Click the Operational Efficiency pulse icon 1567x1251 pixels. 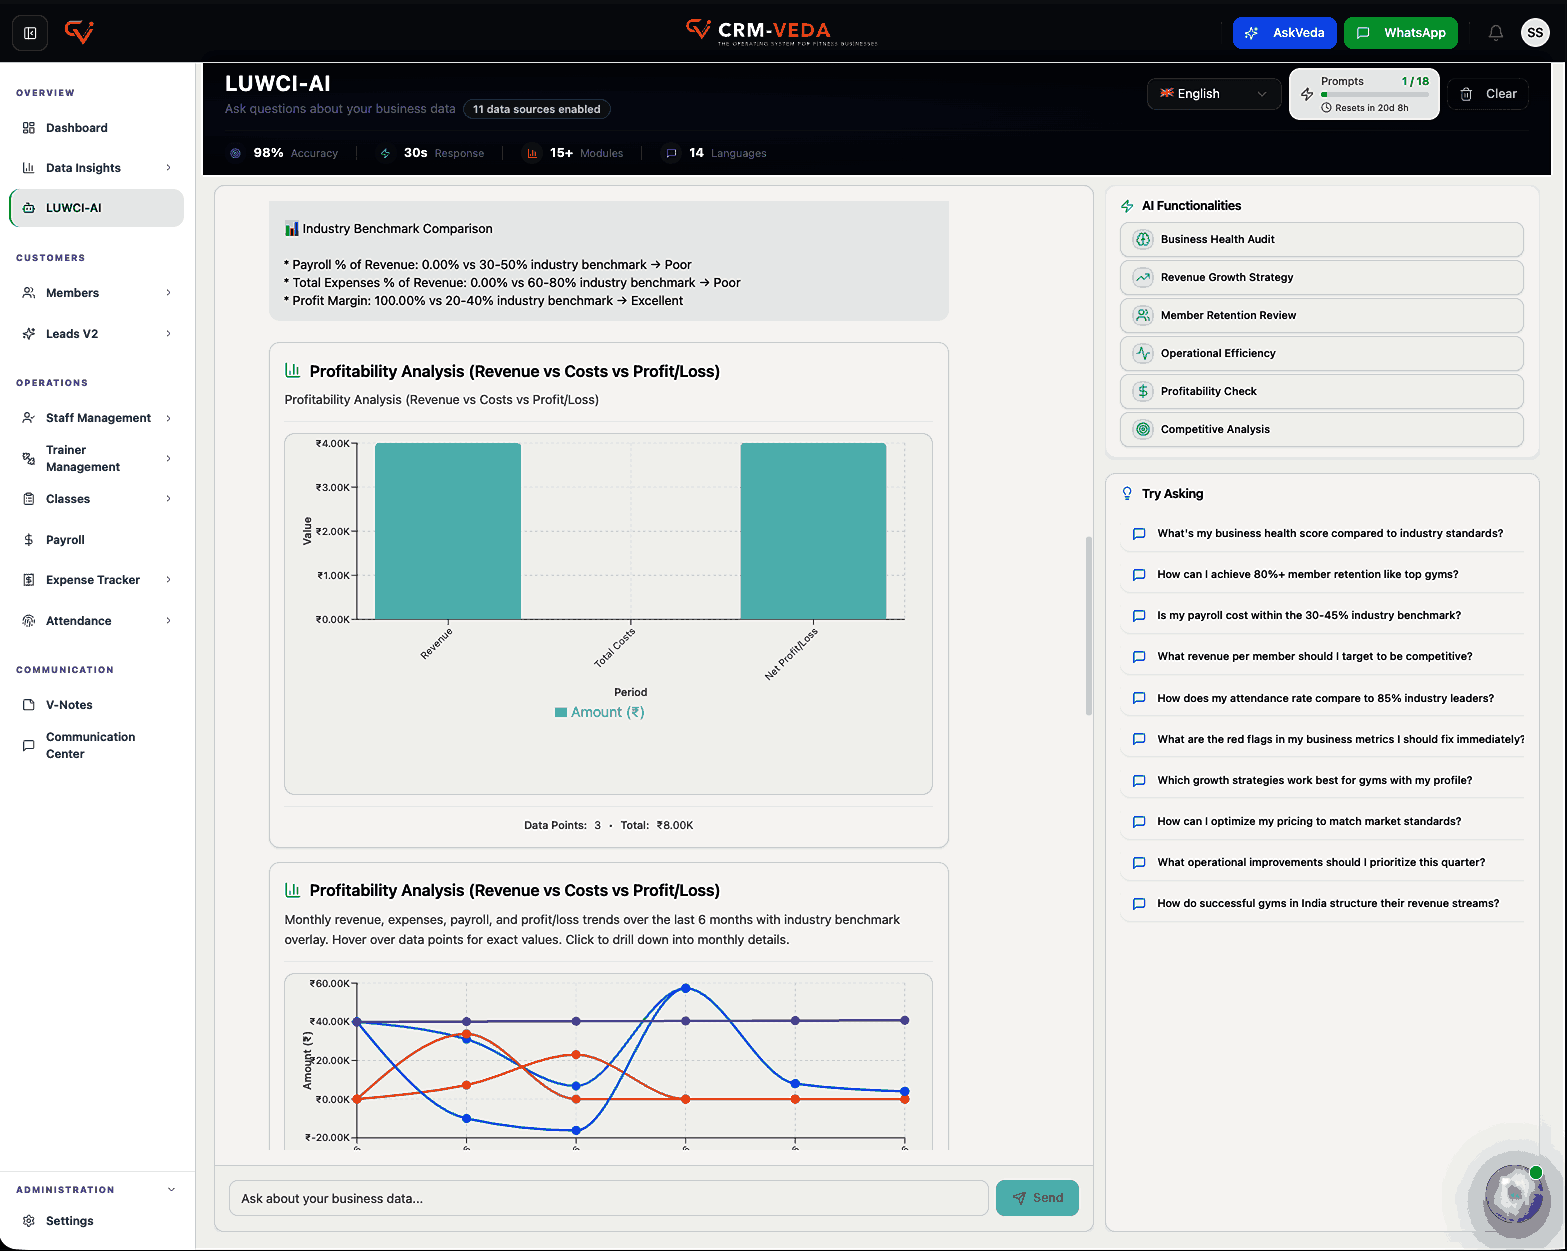coord(1143,353)
